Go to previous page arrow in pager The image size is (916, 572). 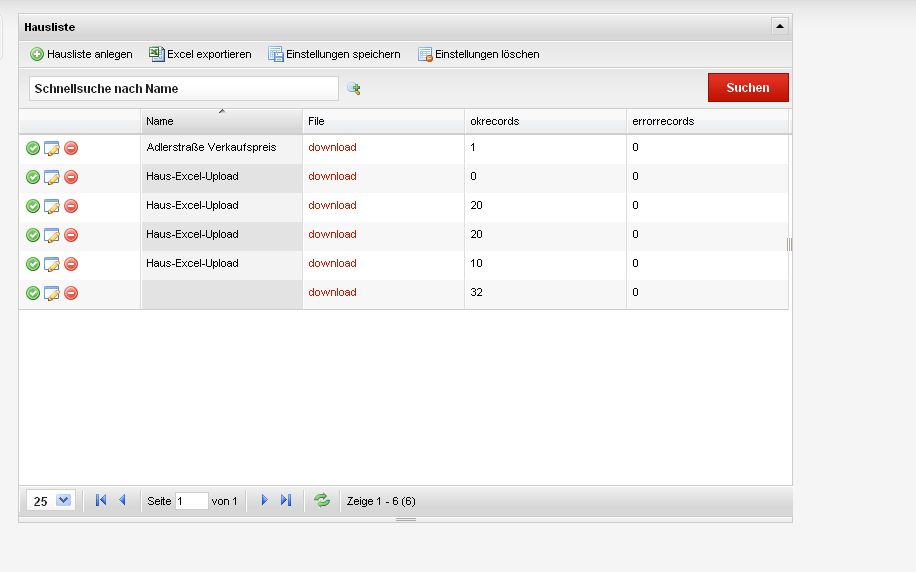122,500
